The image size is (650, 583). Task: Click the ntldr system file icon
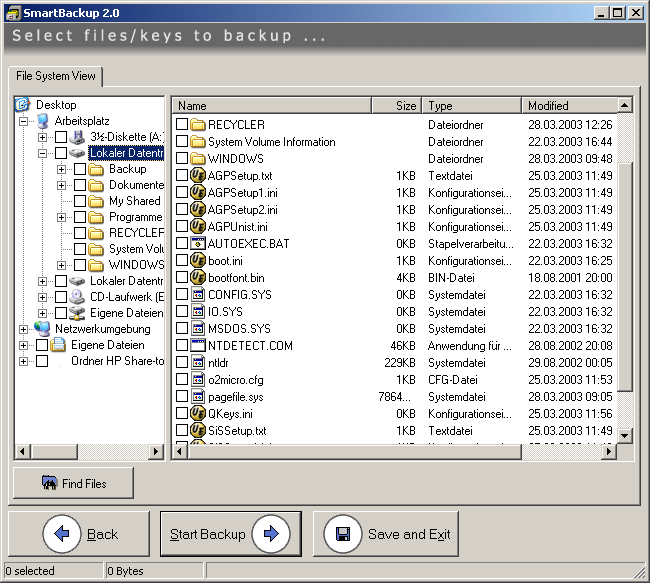[198, 362]
